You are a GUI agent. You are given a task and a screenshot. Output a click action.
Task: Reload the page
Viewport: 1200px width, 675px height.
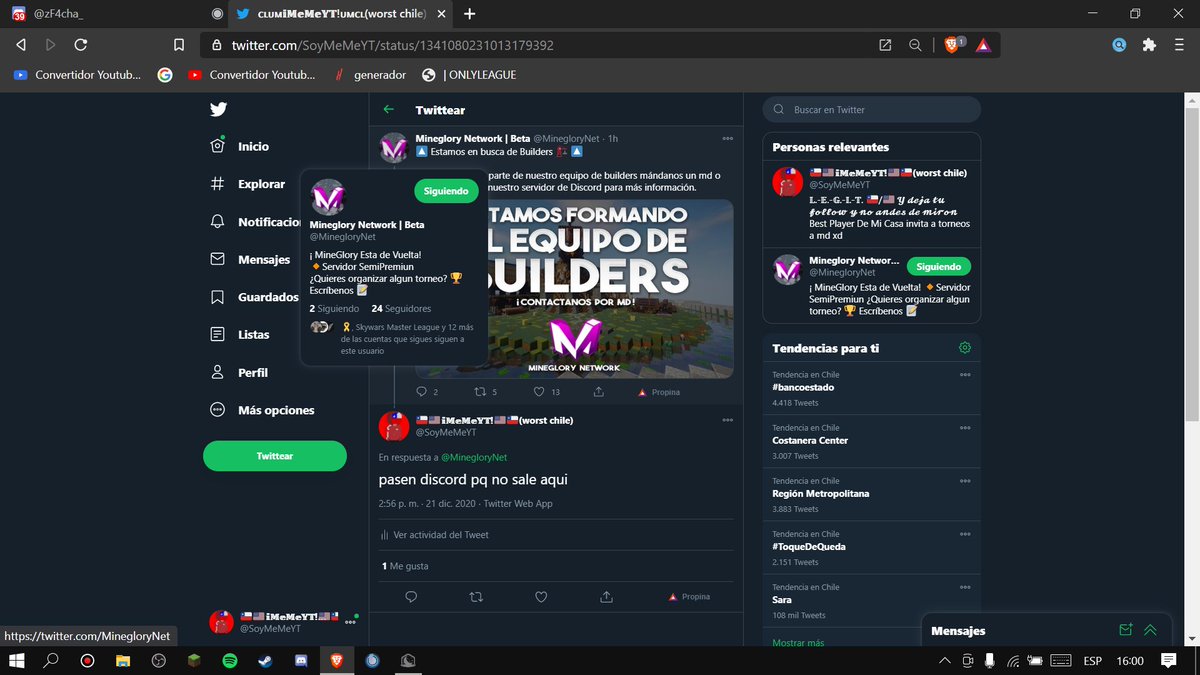[80, 45]
